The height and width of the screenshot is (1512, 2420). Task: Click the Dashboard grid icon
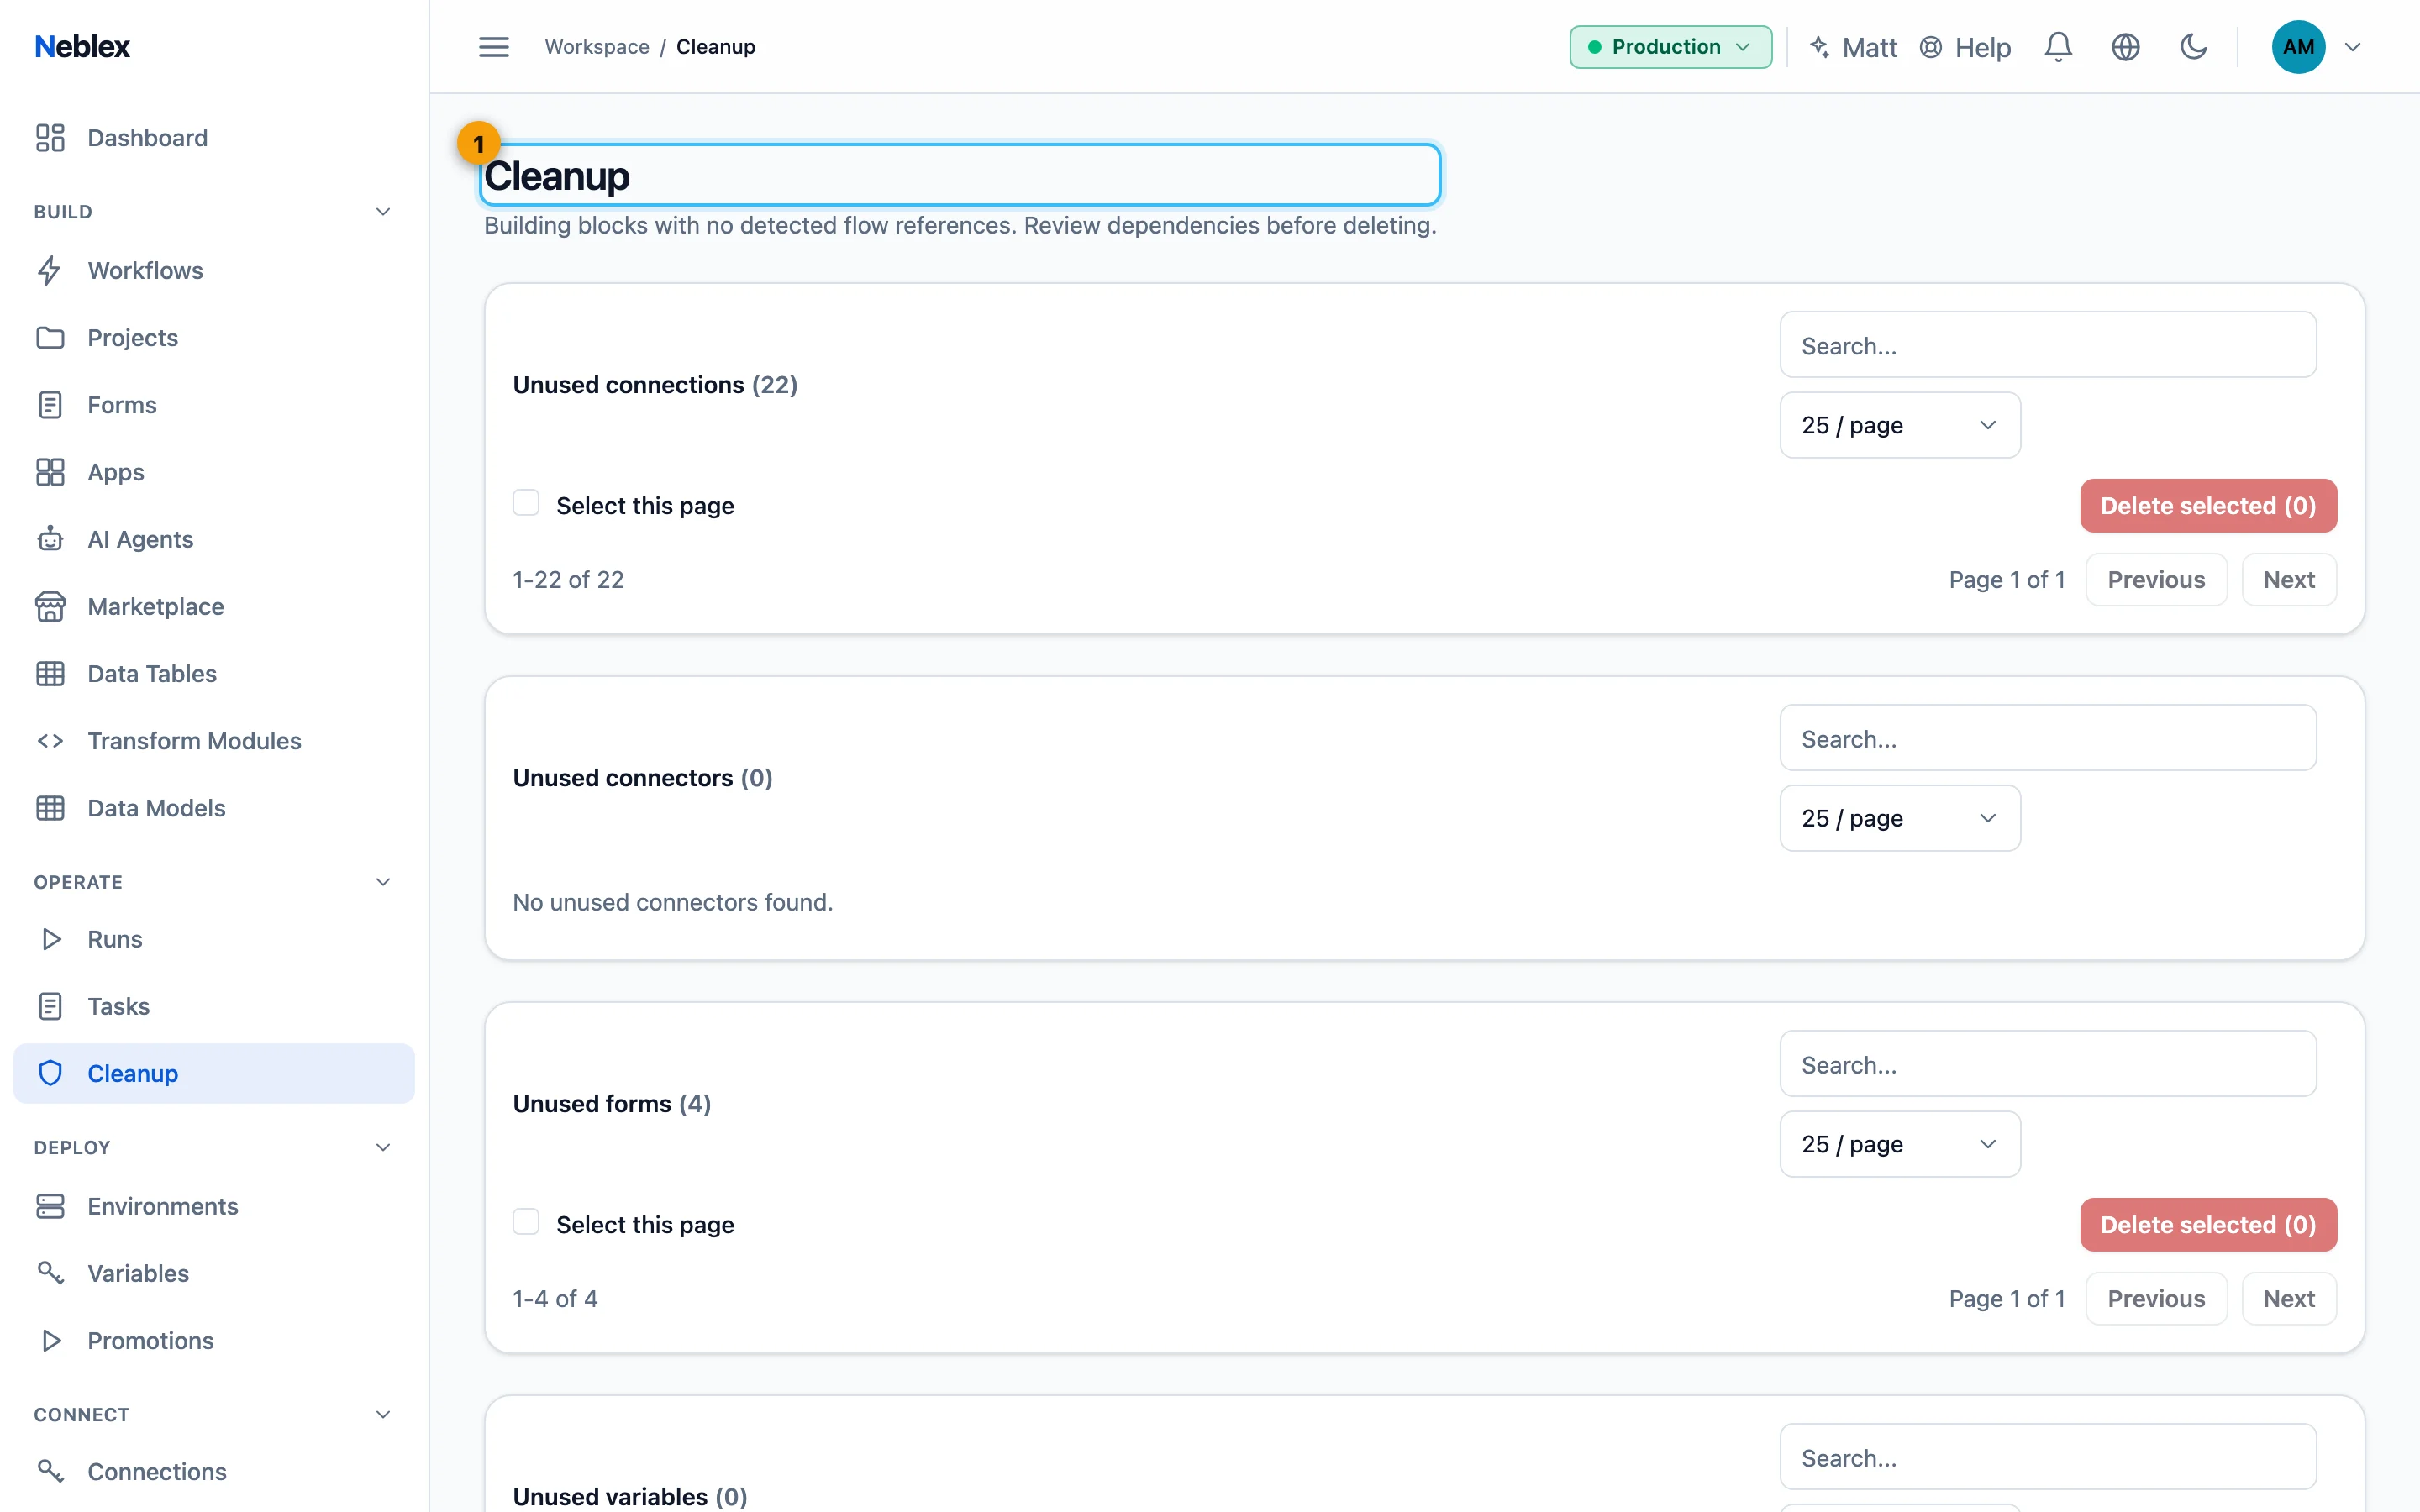[50, 138]
